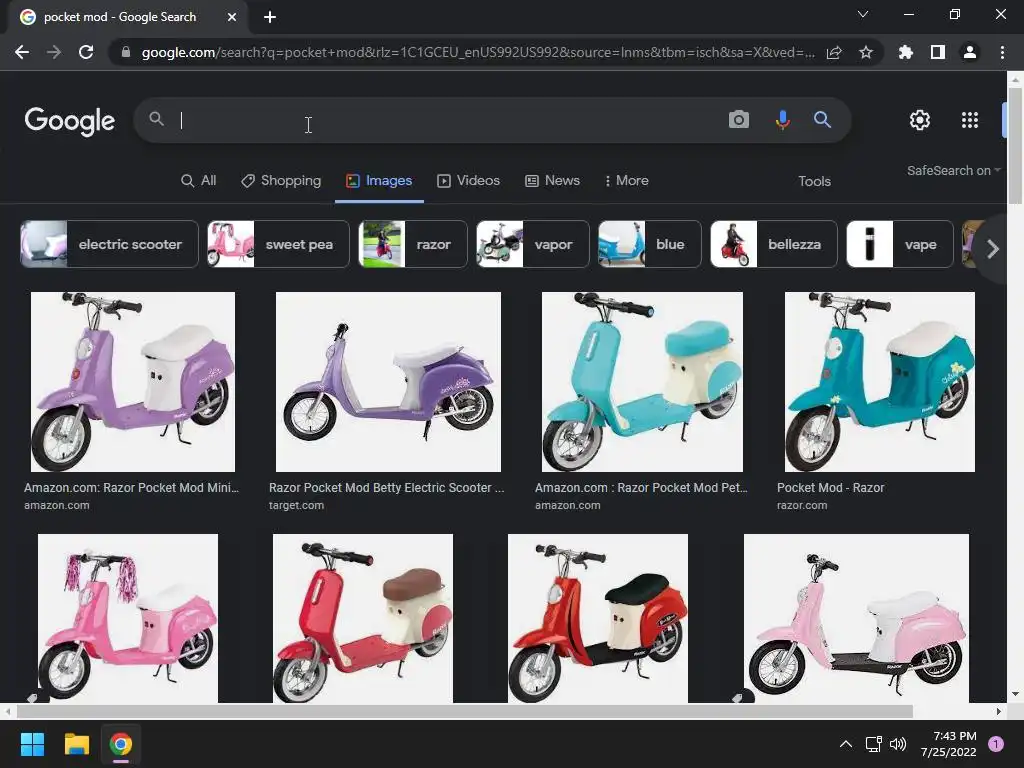Open red scooter with black seat image
Viewport: 1024px width, 768px height.
(x=598, y=618)
